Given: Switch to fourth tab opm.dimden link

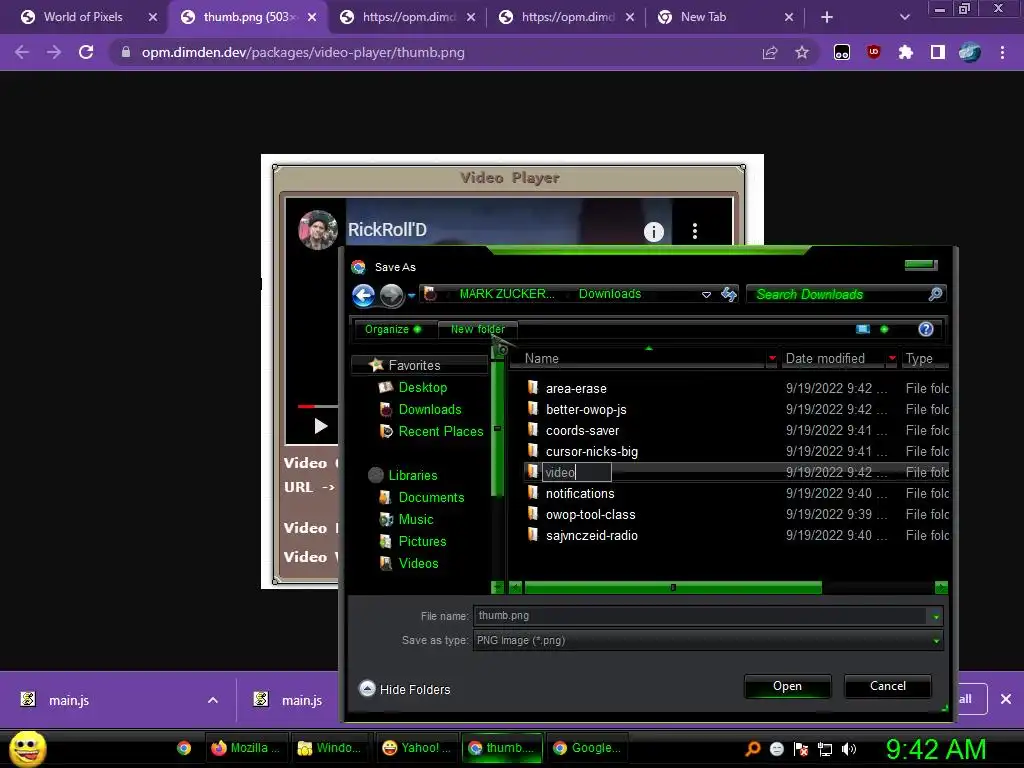Looking at the screenshot, I should pos(566,18).
